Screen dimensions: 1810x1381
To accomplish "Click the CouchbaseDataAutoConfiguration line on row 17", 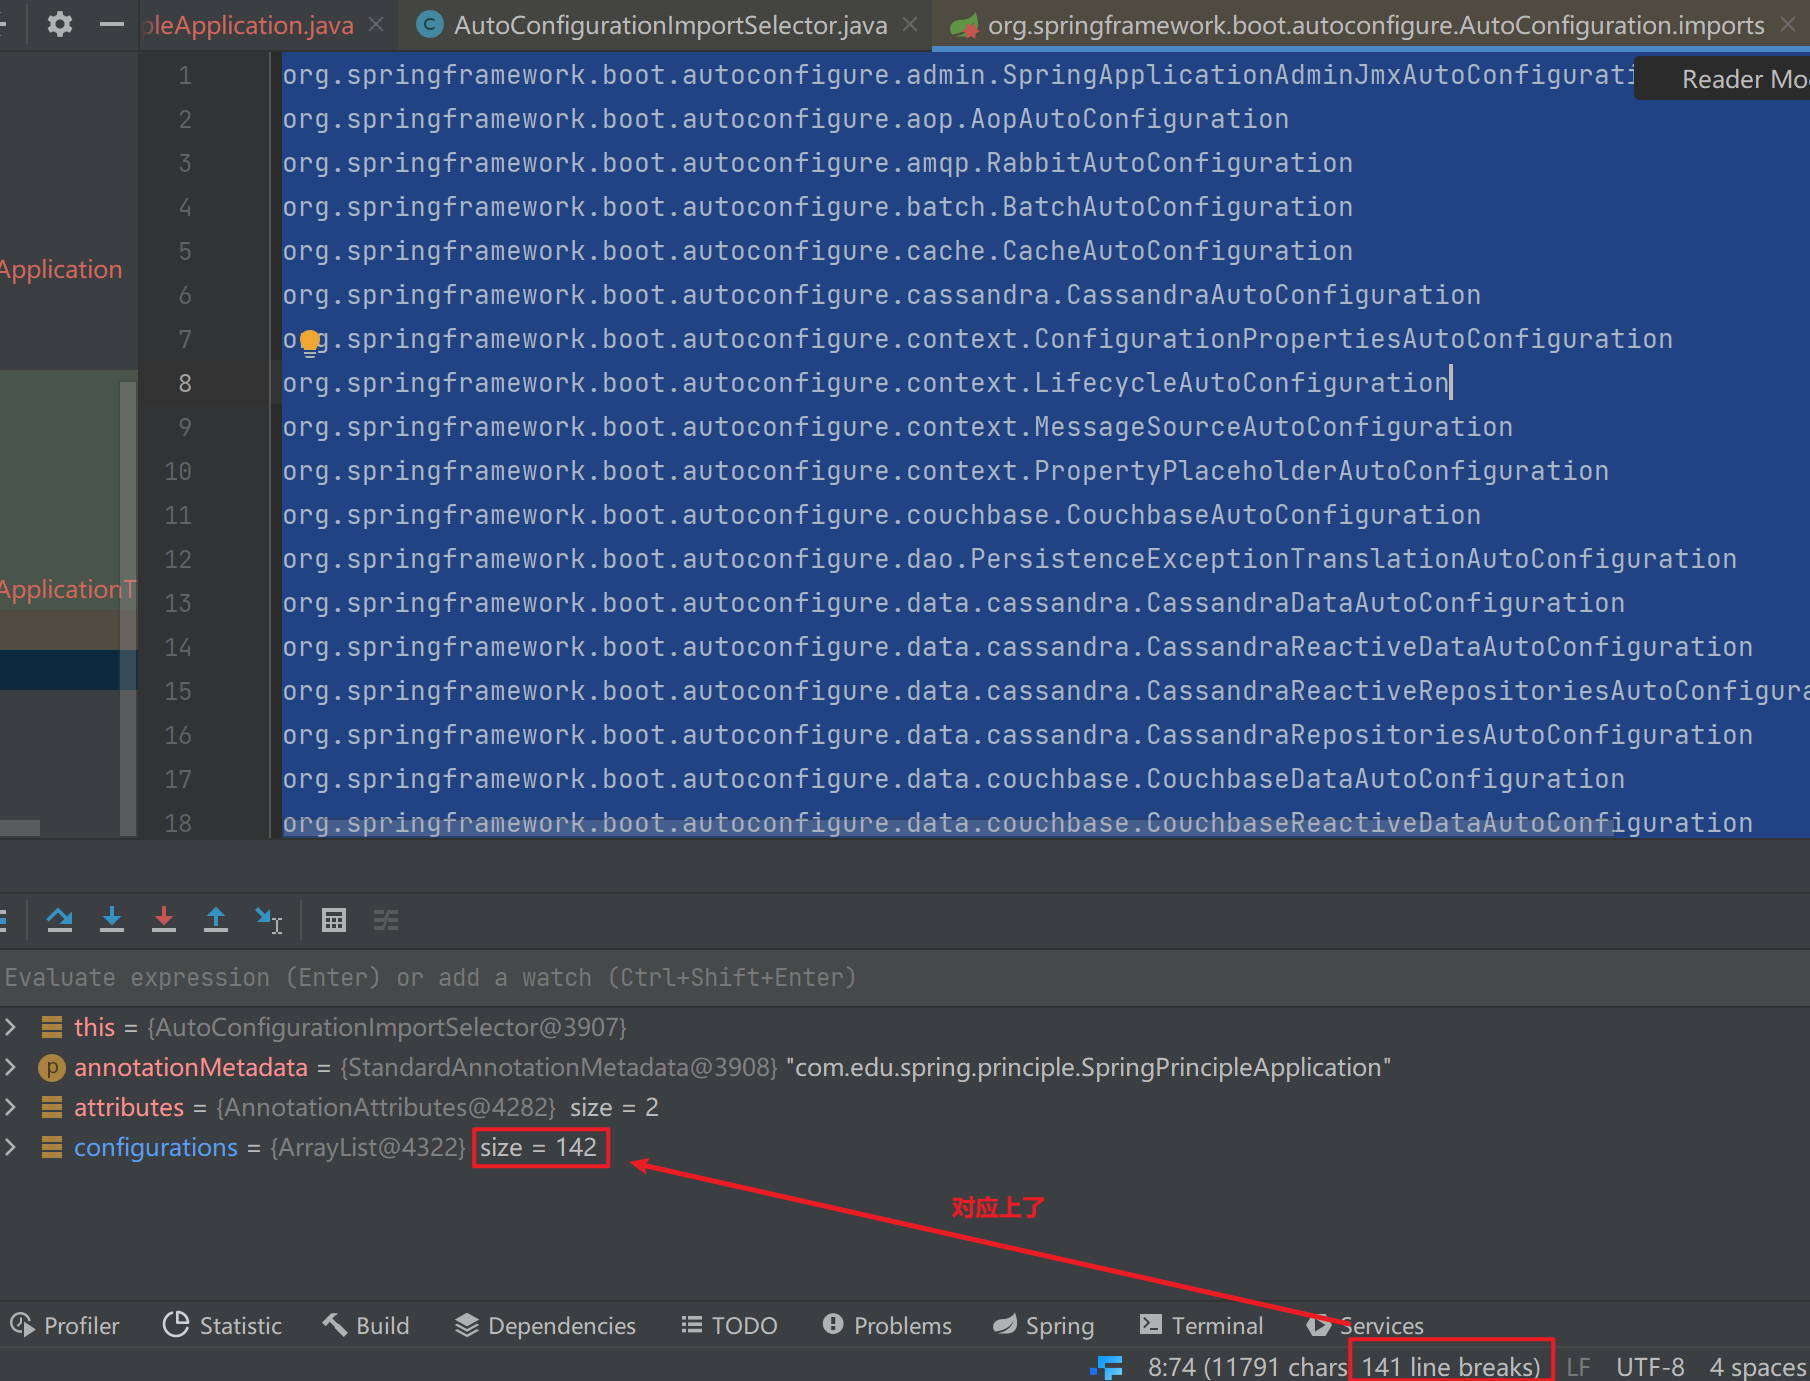I will 953,779.
